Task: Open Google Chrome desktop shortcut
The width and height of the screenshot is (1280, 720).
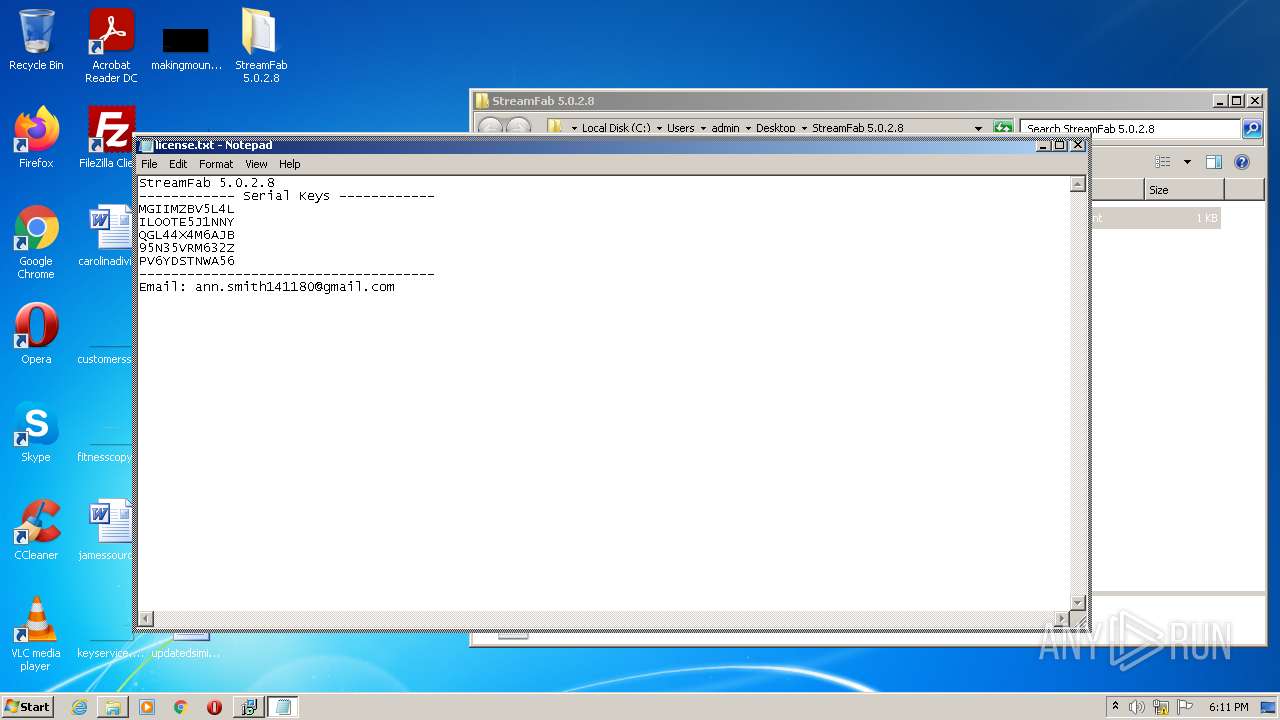Action: (36, 242)
